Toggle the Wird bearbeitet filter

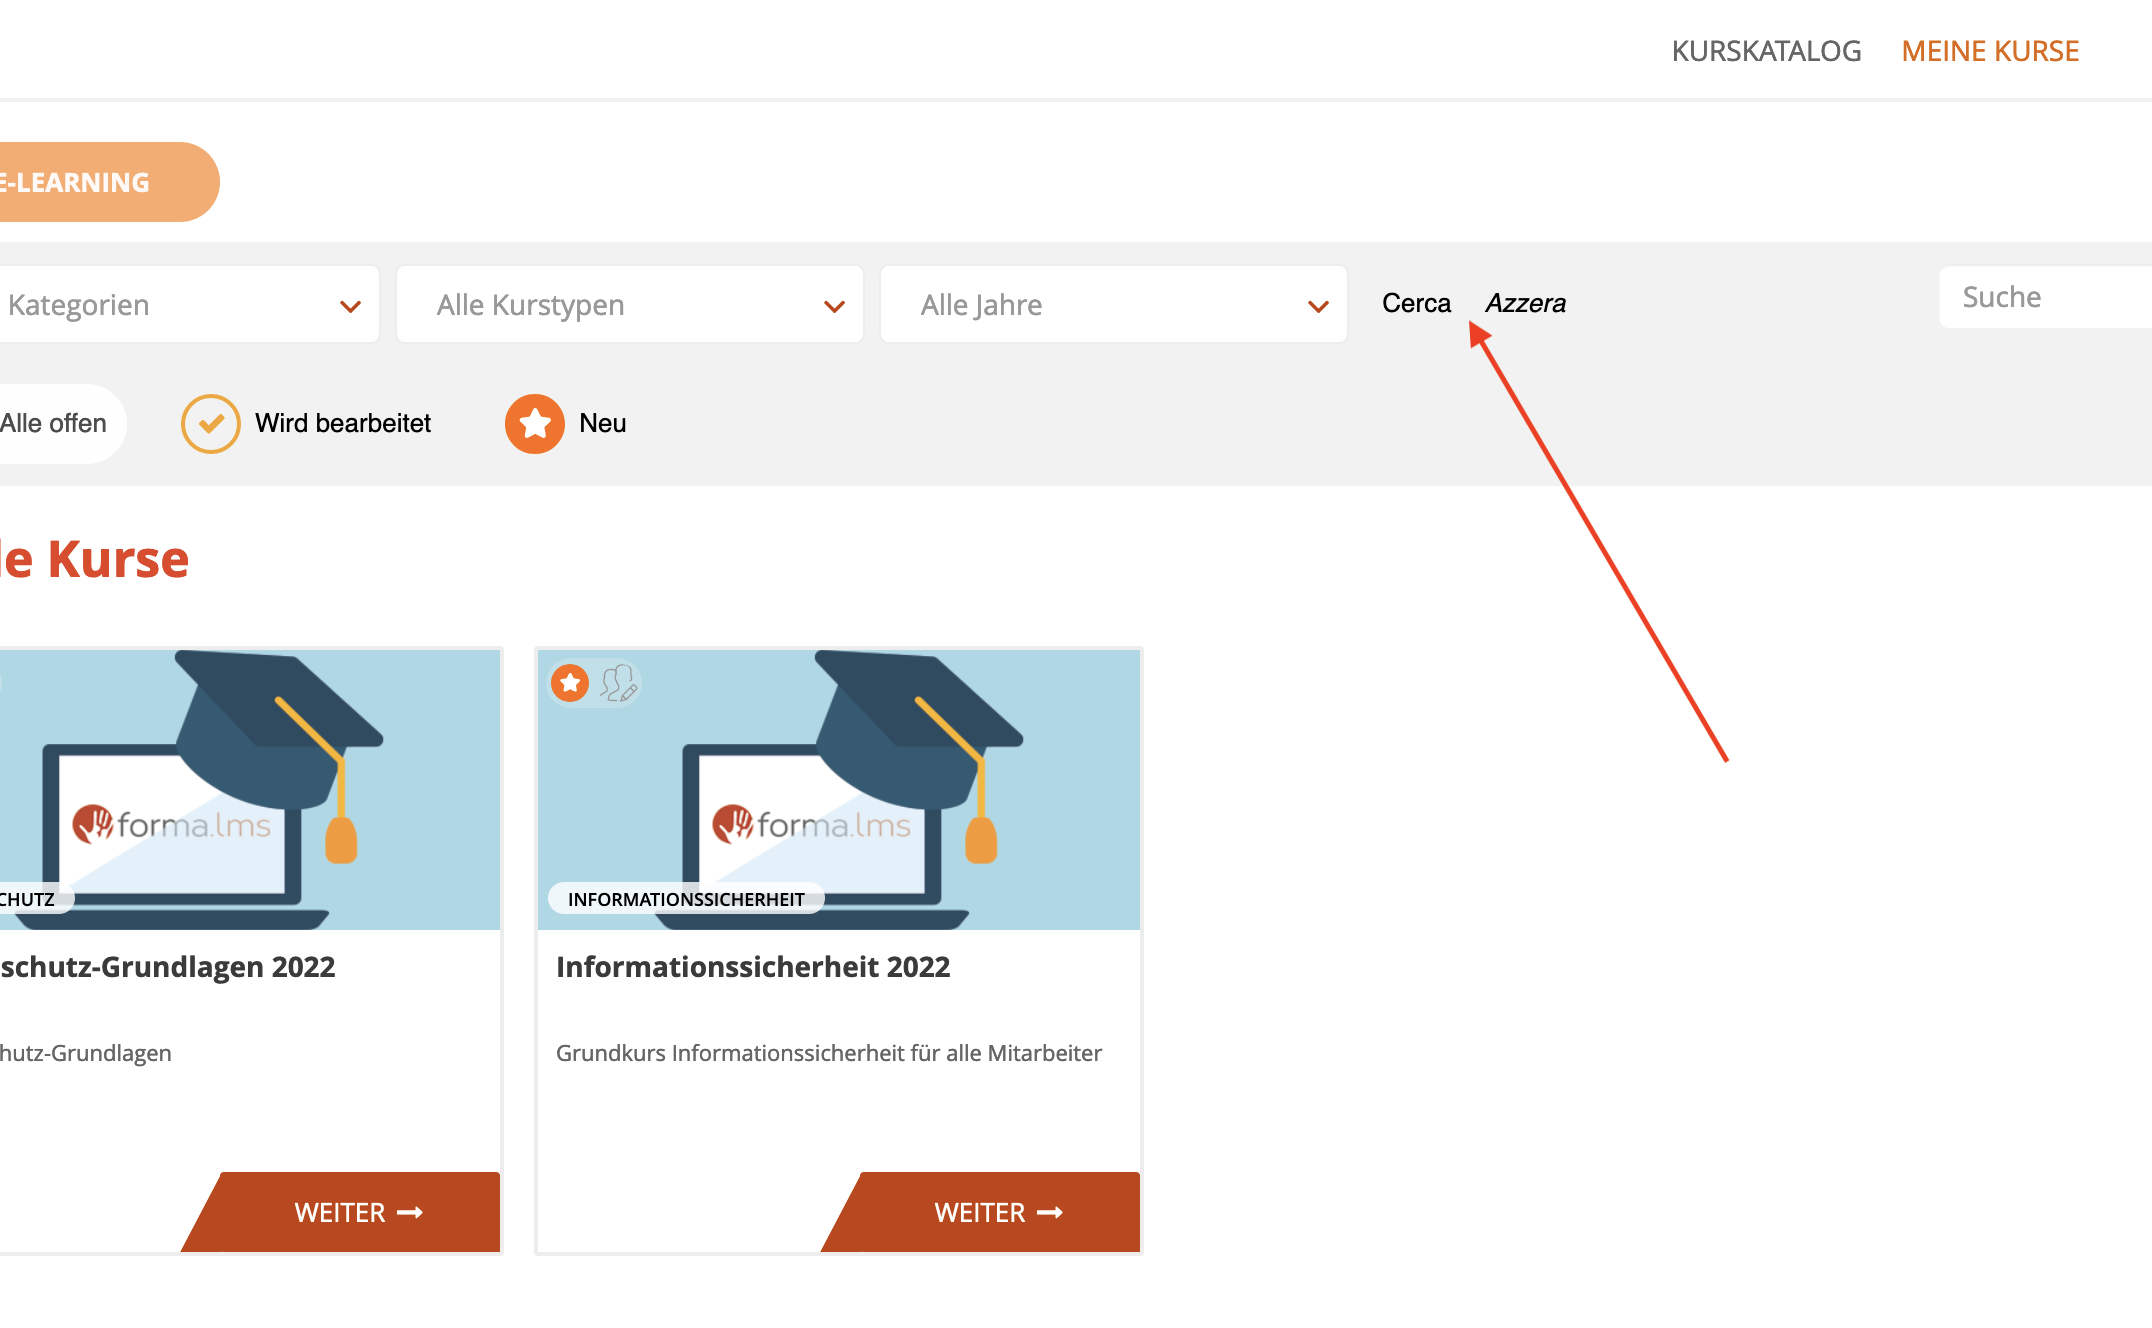[x=342, y=424]
